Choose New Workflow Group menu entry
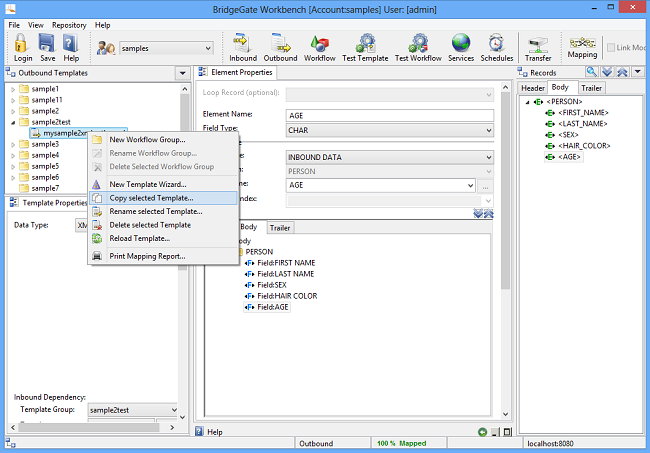The image size is (650, 453). [x=163, y=140]
